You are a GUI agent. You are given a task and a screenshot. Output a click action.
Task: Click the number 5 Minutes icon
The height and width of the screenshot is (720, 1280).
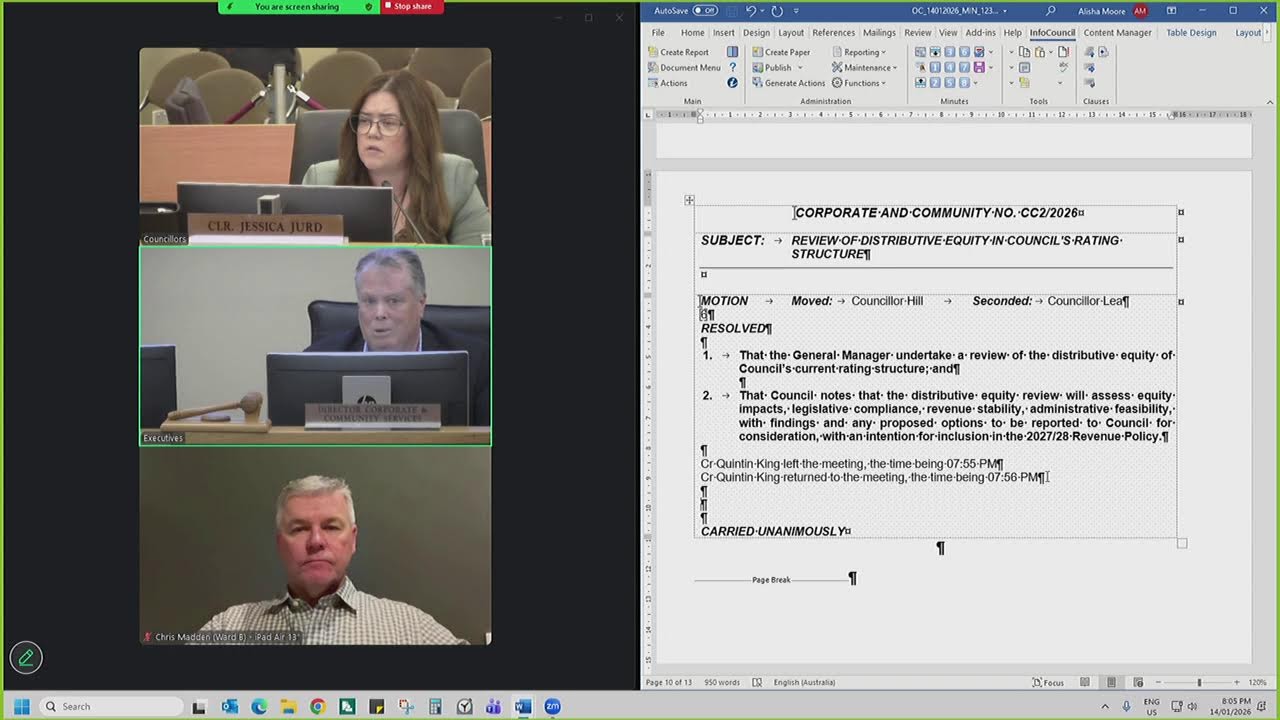[949, 83]
